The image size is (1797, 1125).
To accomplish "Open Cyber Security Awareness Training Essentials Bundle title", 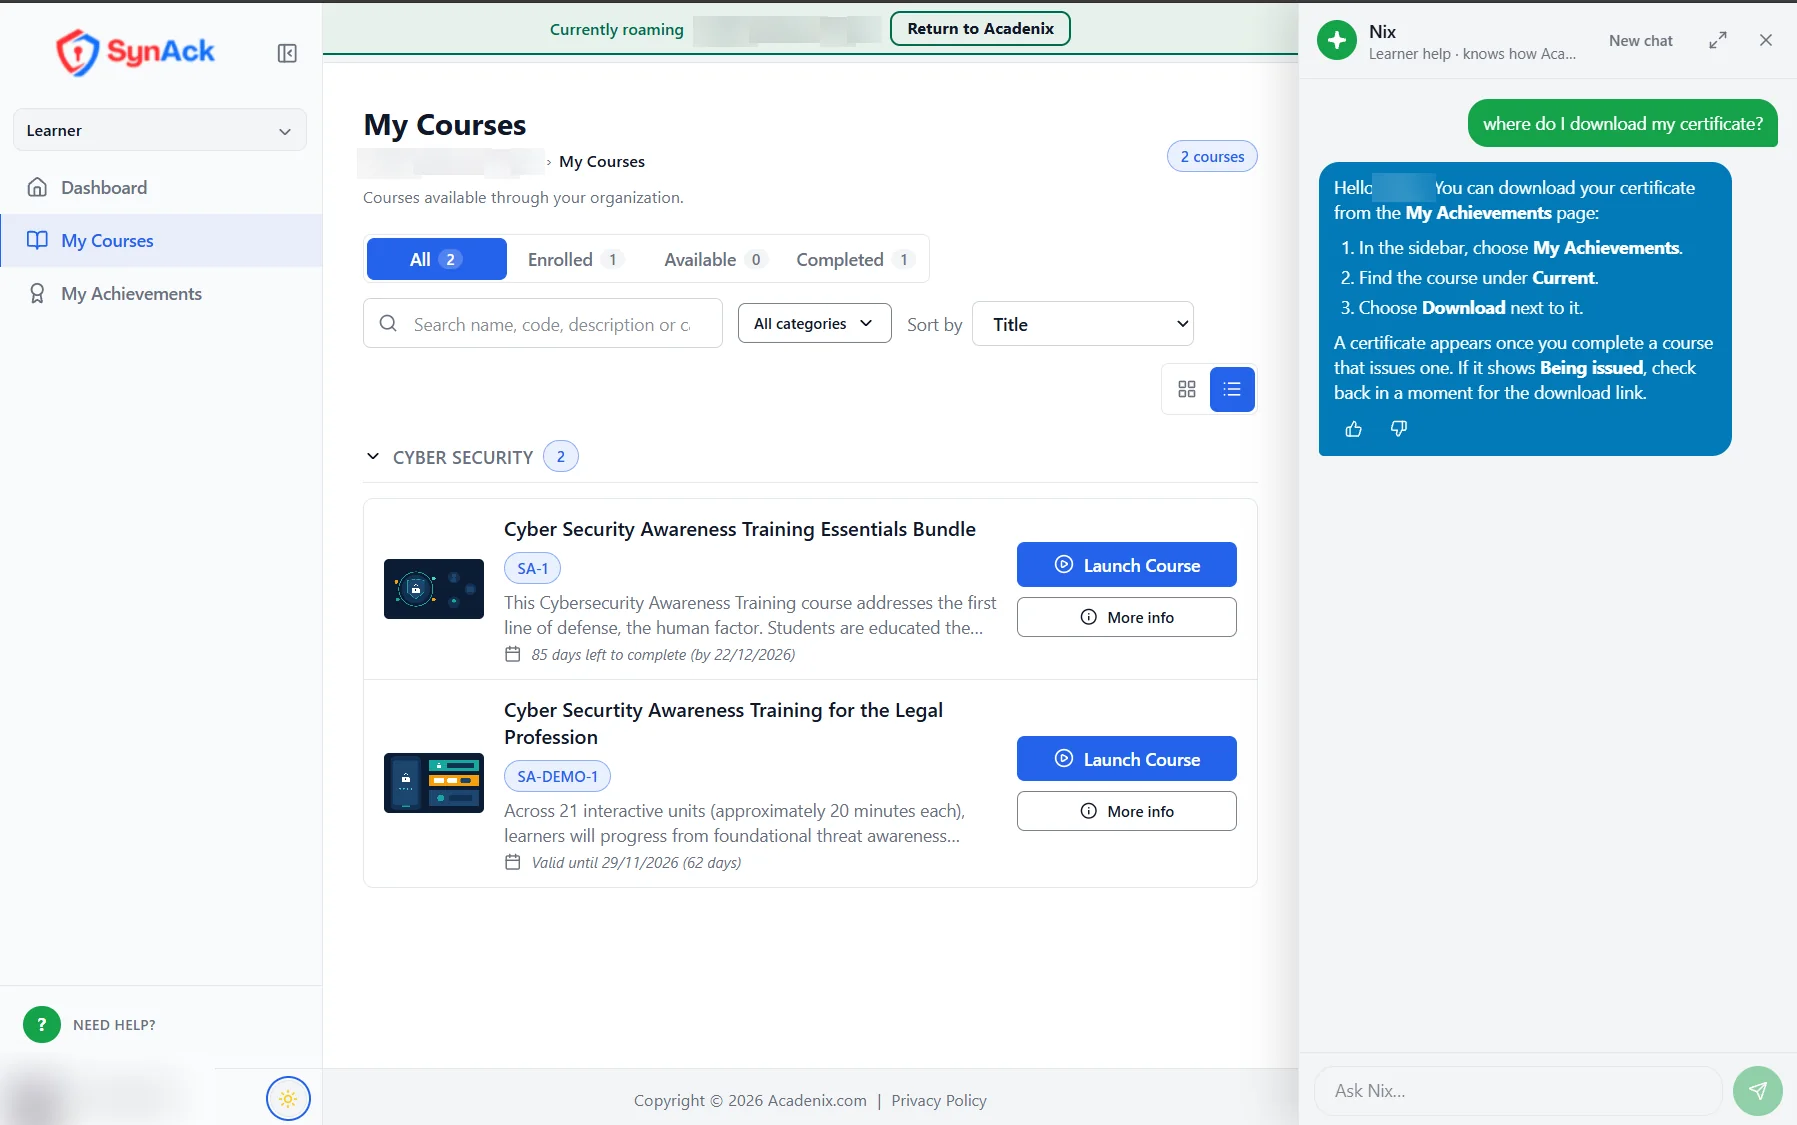I will point(740,529).
